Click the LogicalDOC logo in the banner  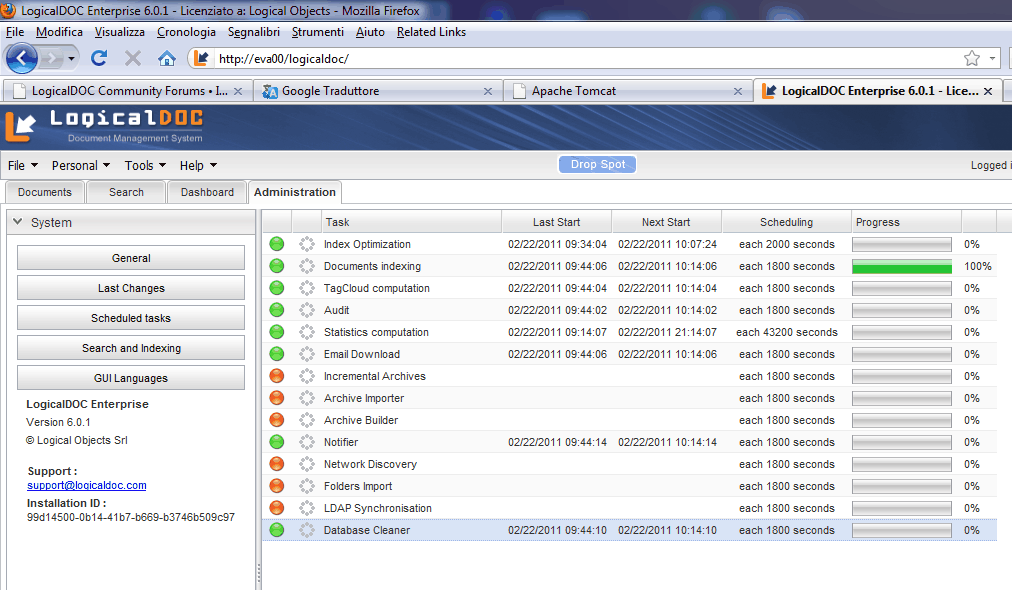105,127
